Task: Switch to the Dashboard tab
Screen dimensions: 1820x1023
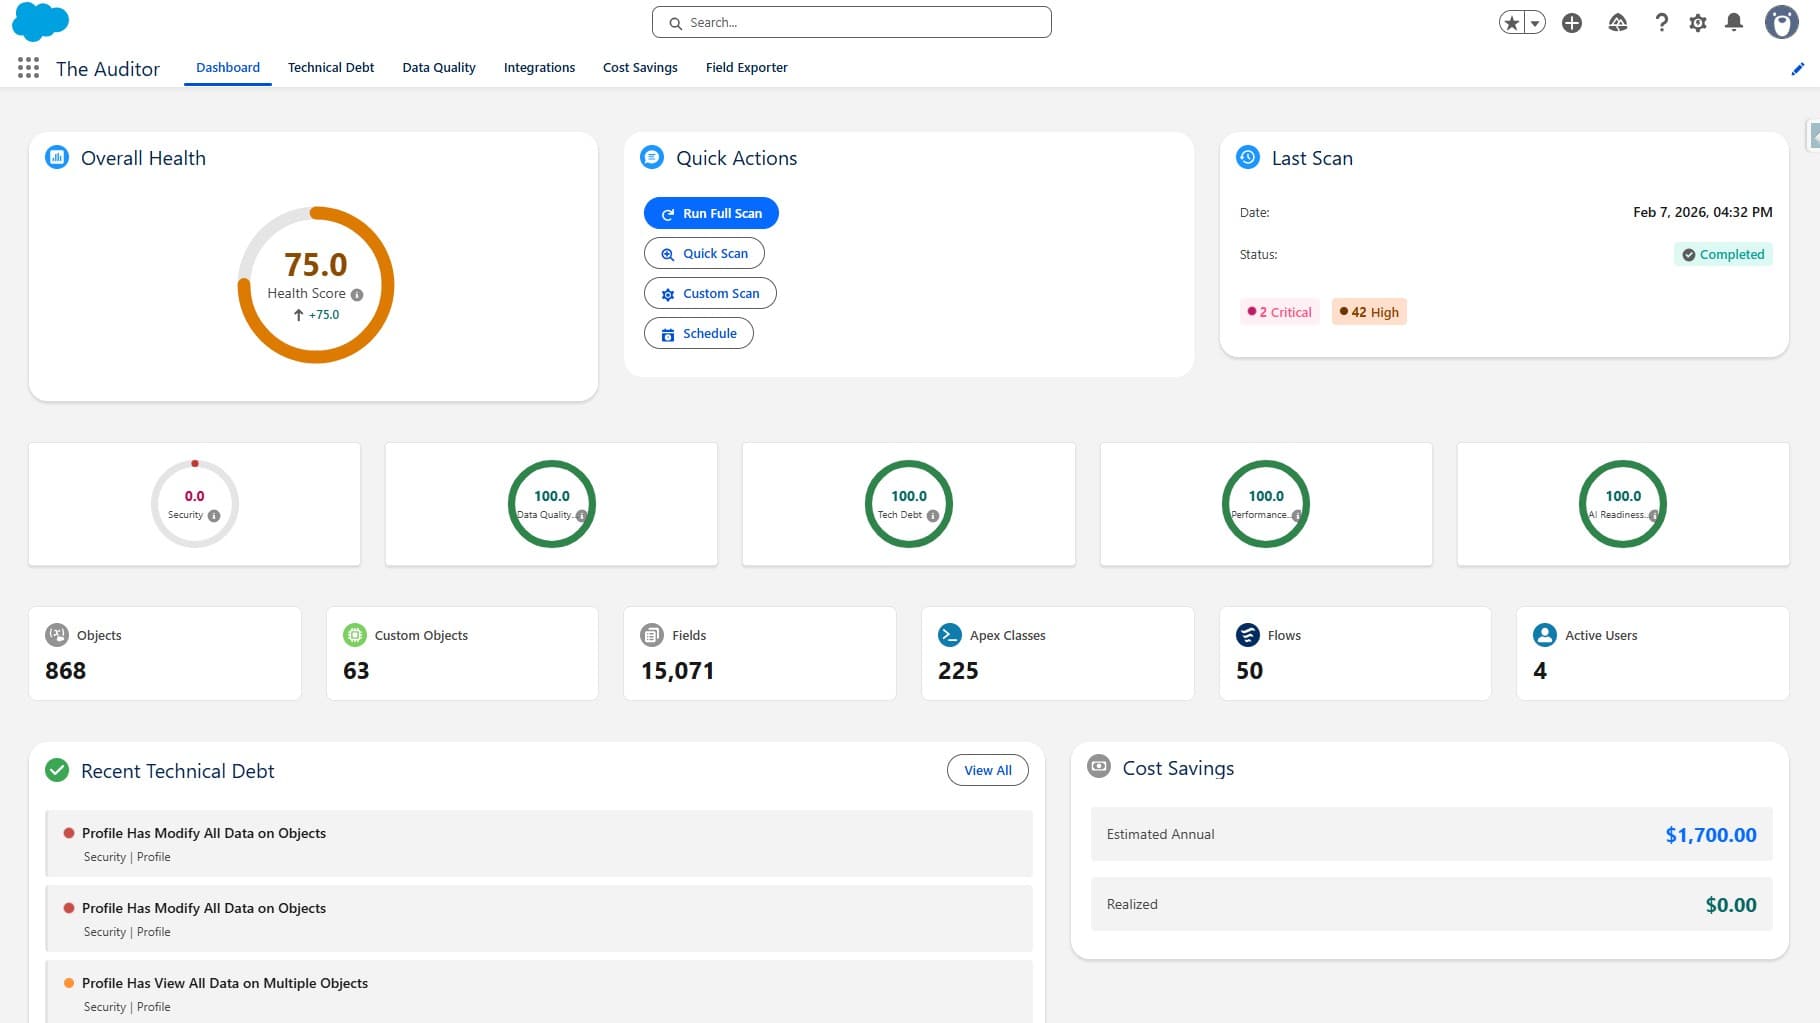Action: click(228, 67)
